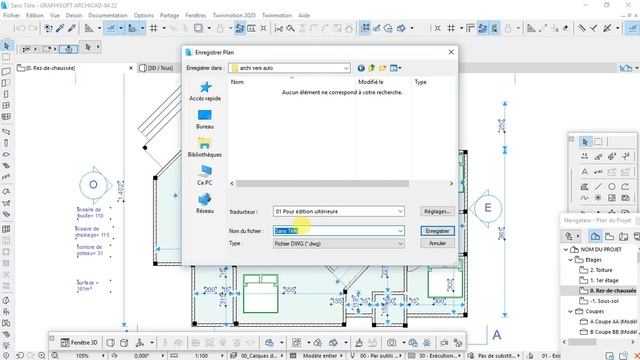Open Ce PC in the places bar

(205, 176)
